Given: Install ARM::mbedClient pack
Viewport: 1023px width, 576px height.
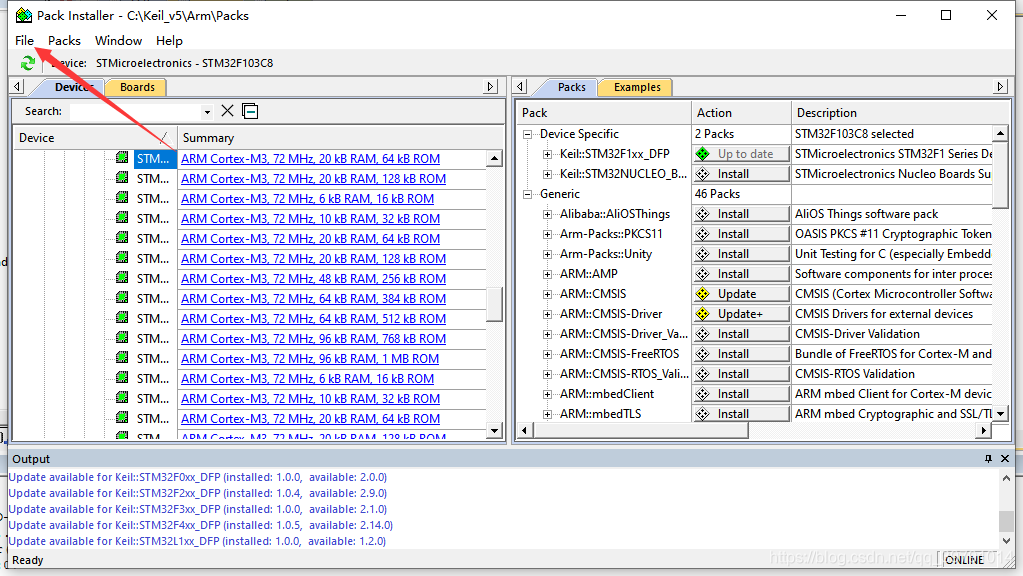Looking at the screenshot, I should [741, 394].
